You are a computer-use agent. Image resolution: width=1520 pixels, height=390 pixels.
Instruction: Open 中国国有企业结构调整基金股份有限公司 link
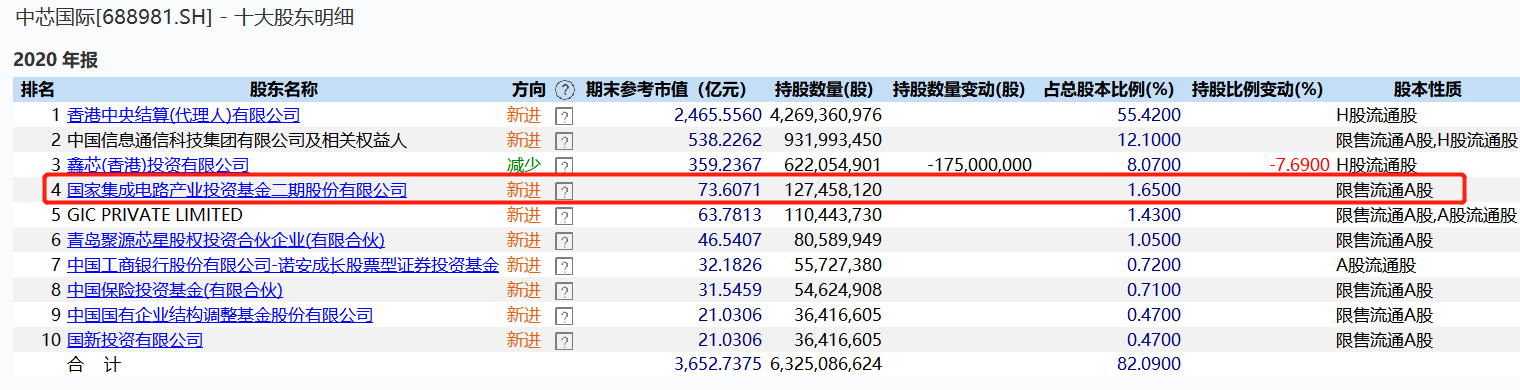(220, 315)
